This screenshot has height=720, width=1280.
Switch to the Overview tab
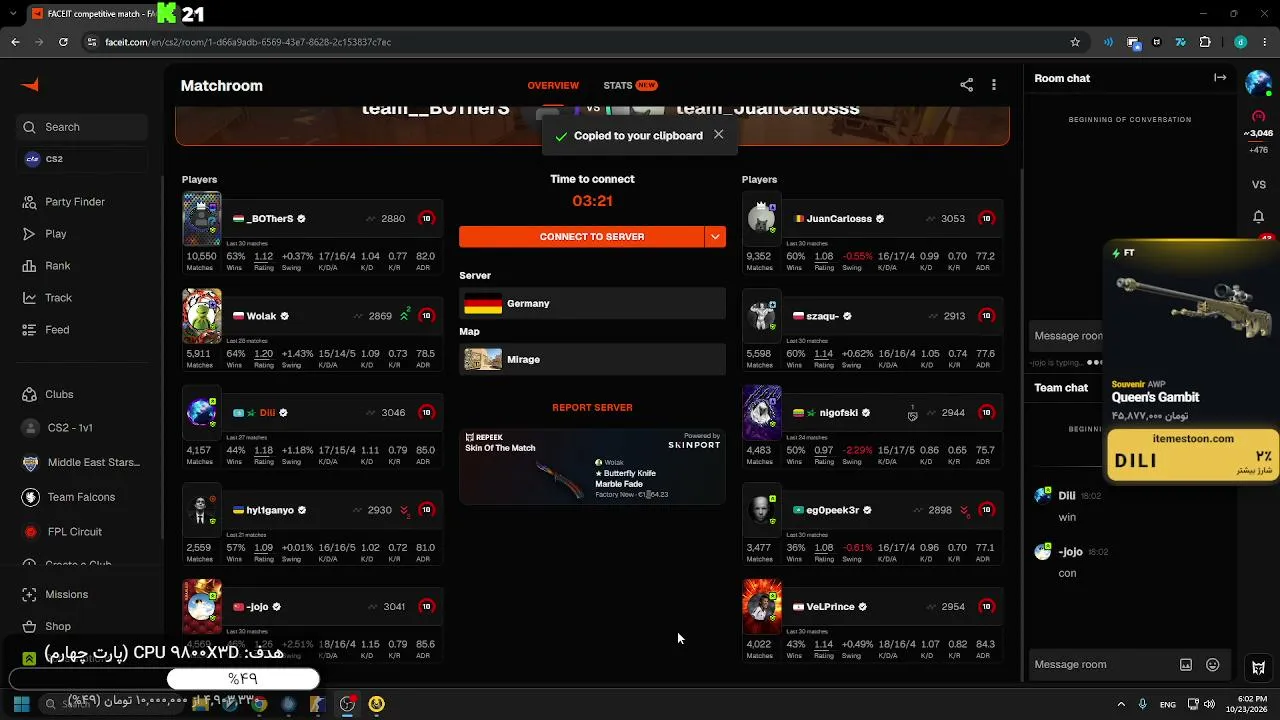(553, 86)
